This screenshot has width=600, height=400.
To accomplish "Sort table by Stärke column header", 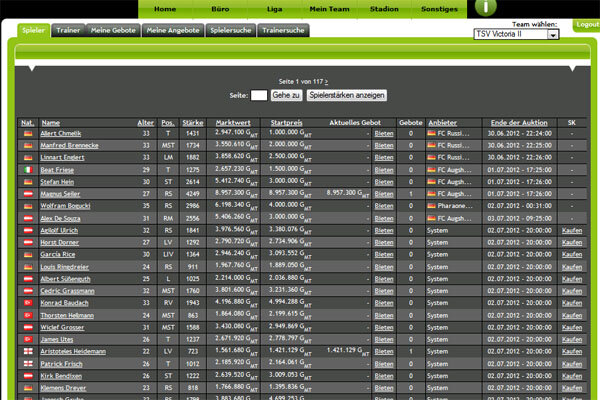I will [193, 123].
